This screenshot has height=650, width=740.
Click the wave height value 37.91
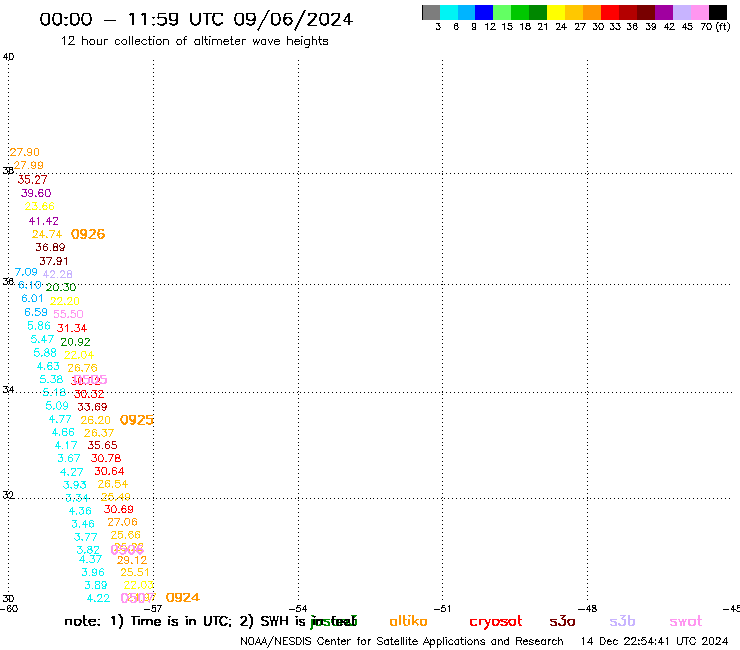54,261
